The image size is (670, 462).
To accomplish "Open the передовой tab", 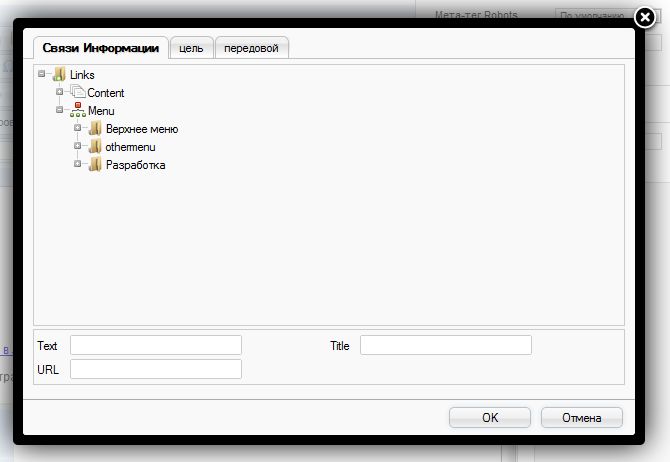I will click(x=251, y=48).
